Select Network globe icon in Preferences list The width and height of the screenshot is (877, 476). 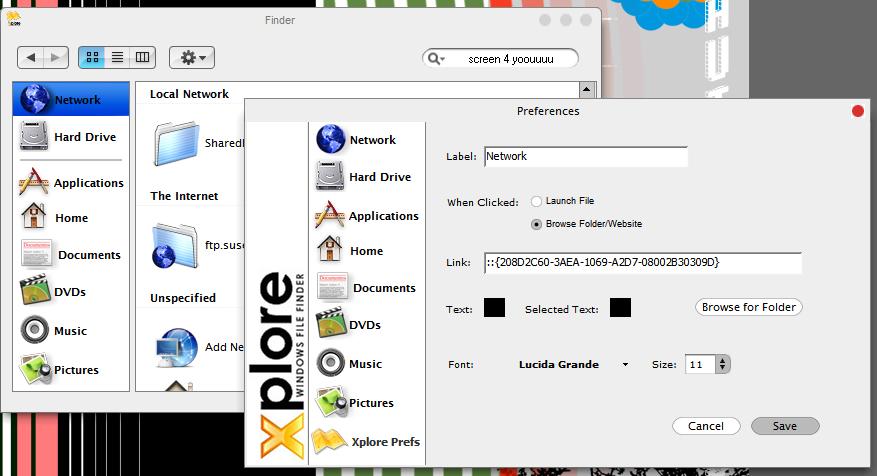pos(330,139)
